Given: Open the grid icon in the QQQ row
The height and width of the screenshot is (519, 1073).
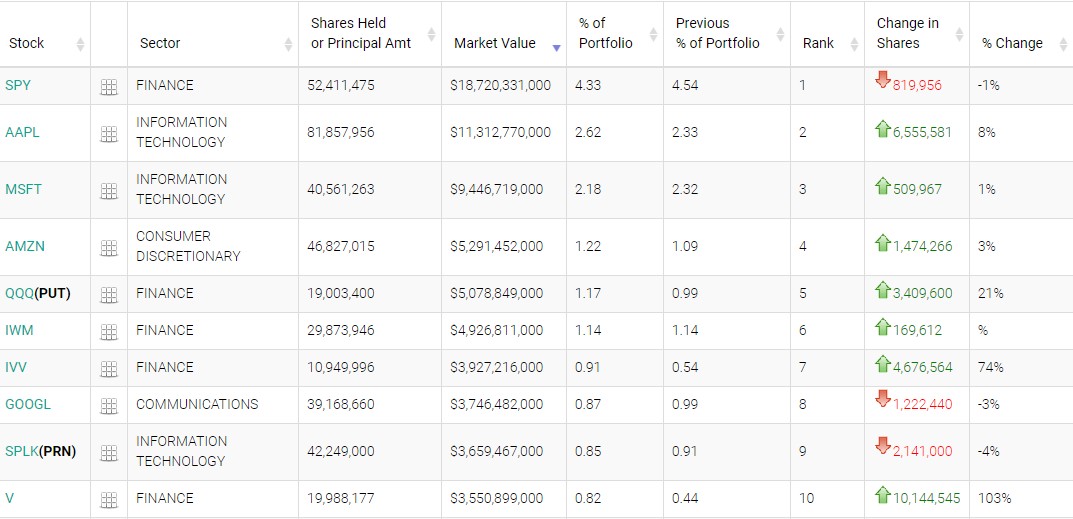Looking at the screenshot, I should click(109, 295).
